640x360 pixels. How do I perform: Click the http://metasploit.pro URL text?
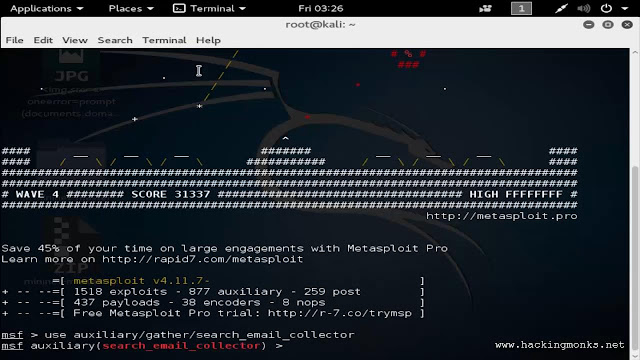[502, 216]
